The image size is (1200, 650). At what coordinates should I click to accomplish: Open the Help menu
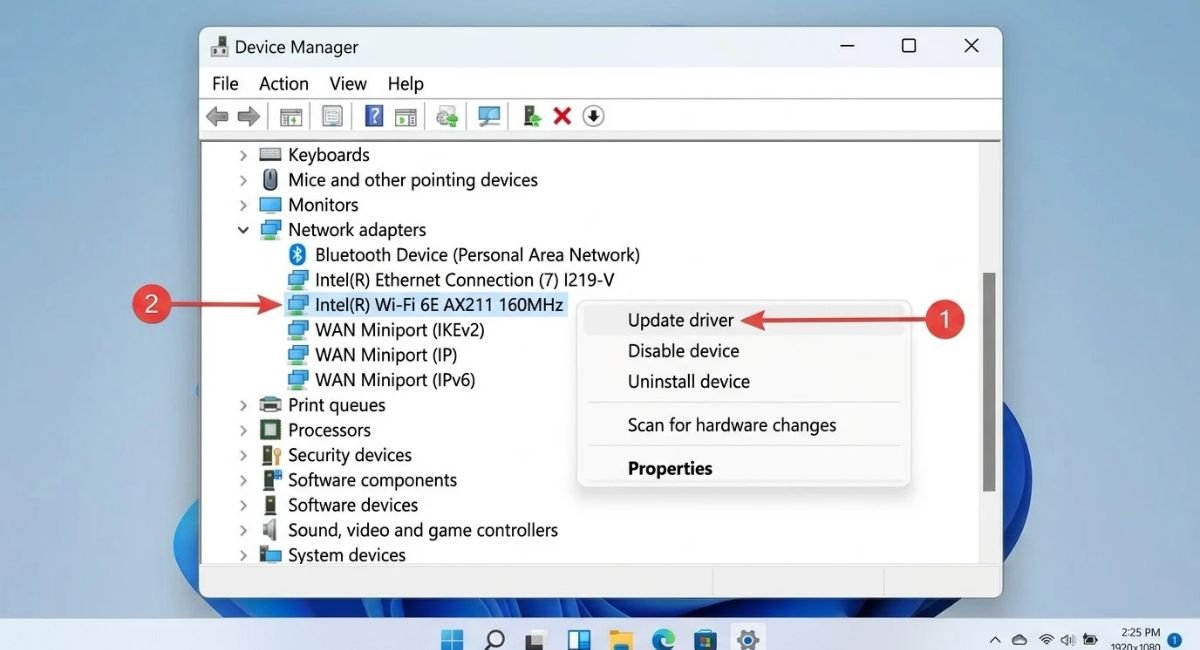pos(406,84)
